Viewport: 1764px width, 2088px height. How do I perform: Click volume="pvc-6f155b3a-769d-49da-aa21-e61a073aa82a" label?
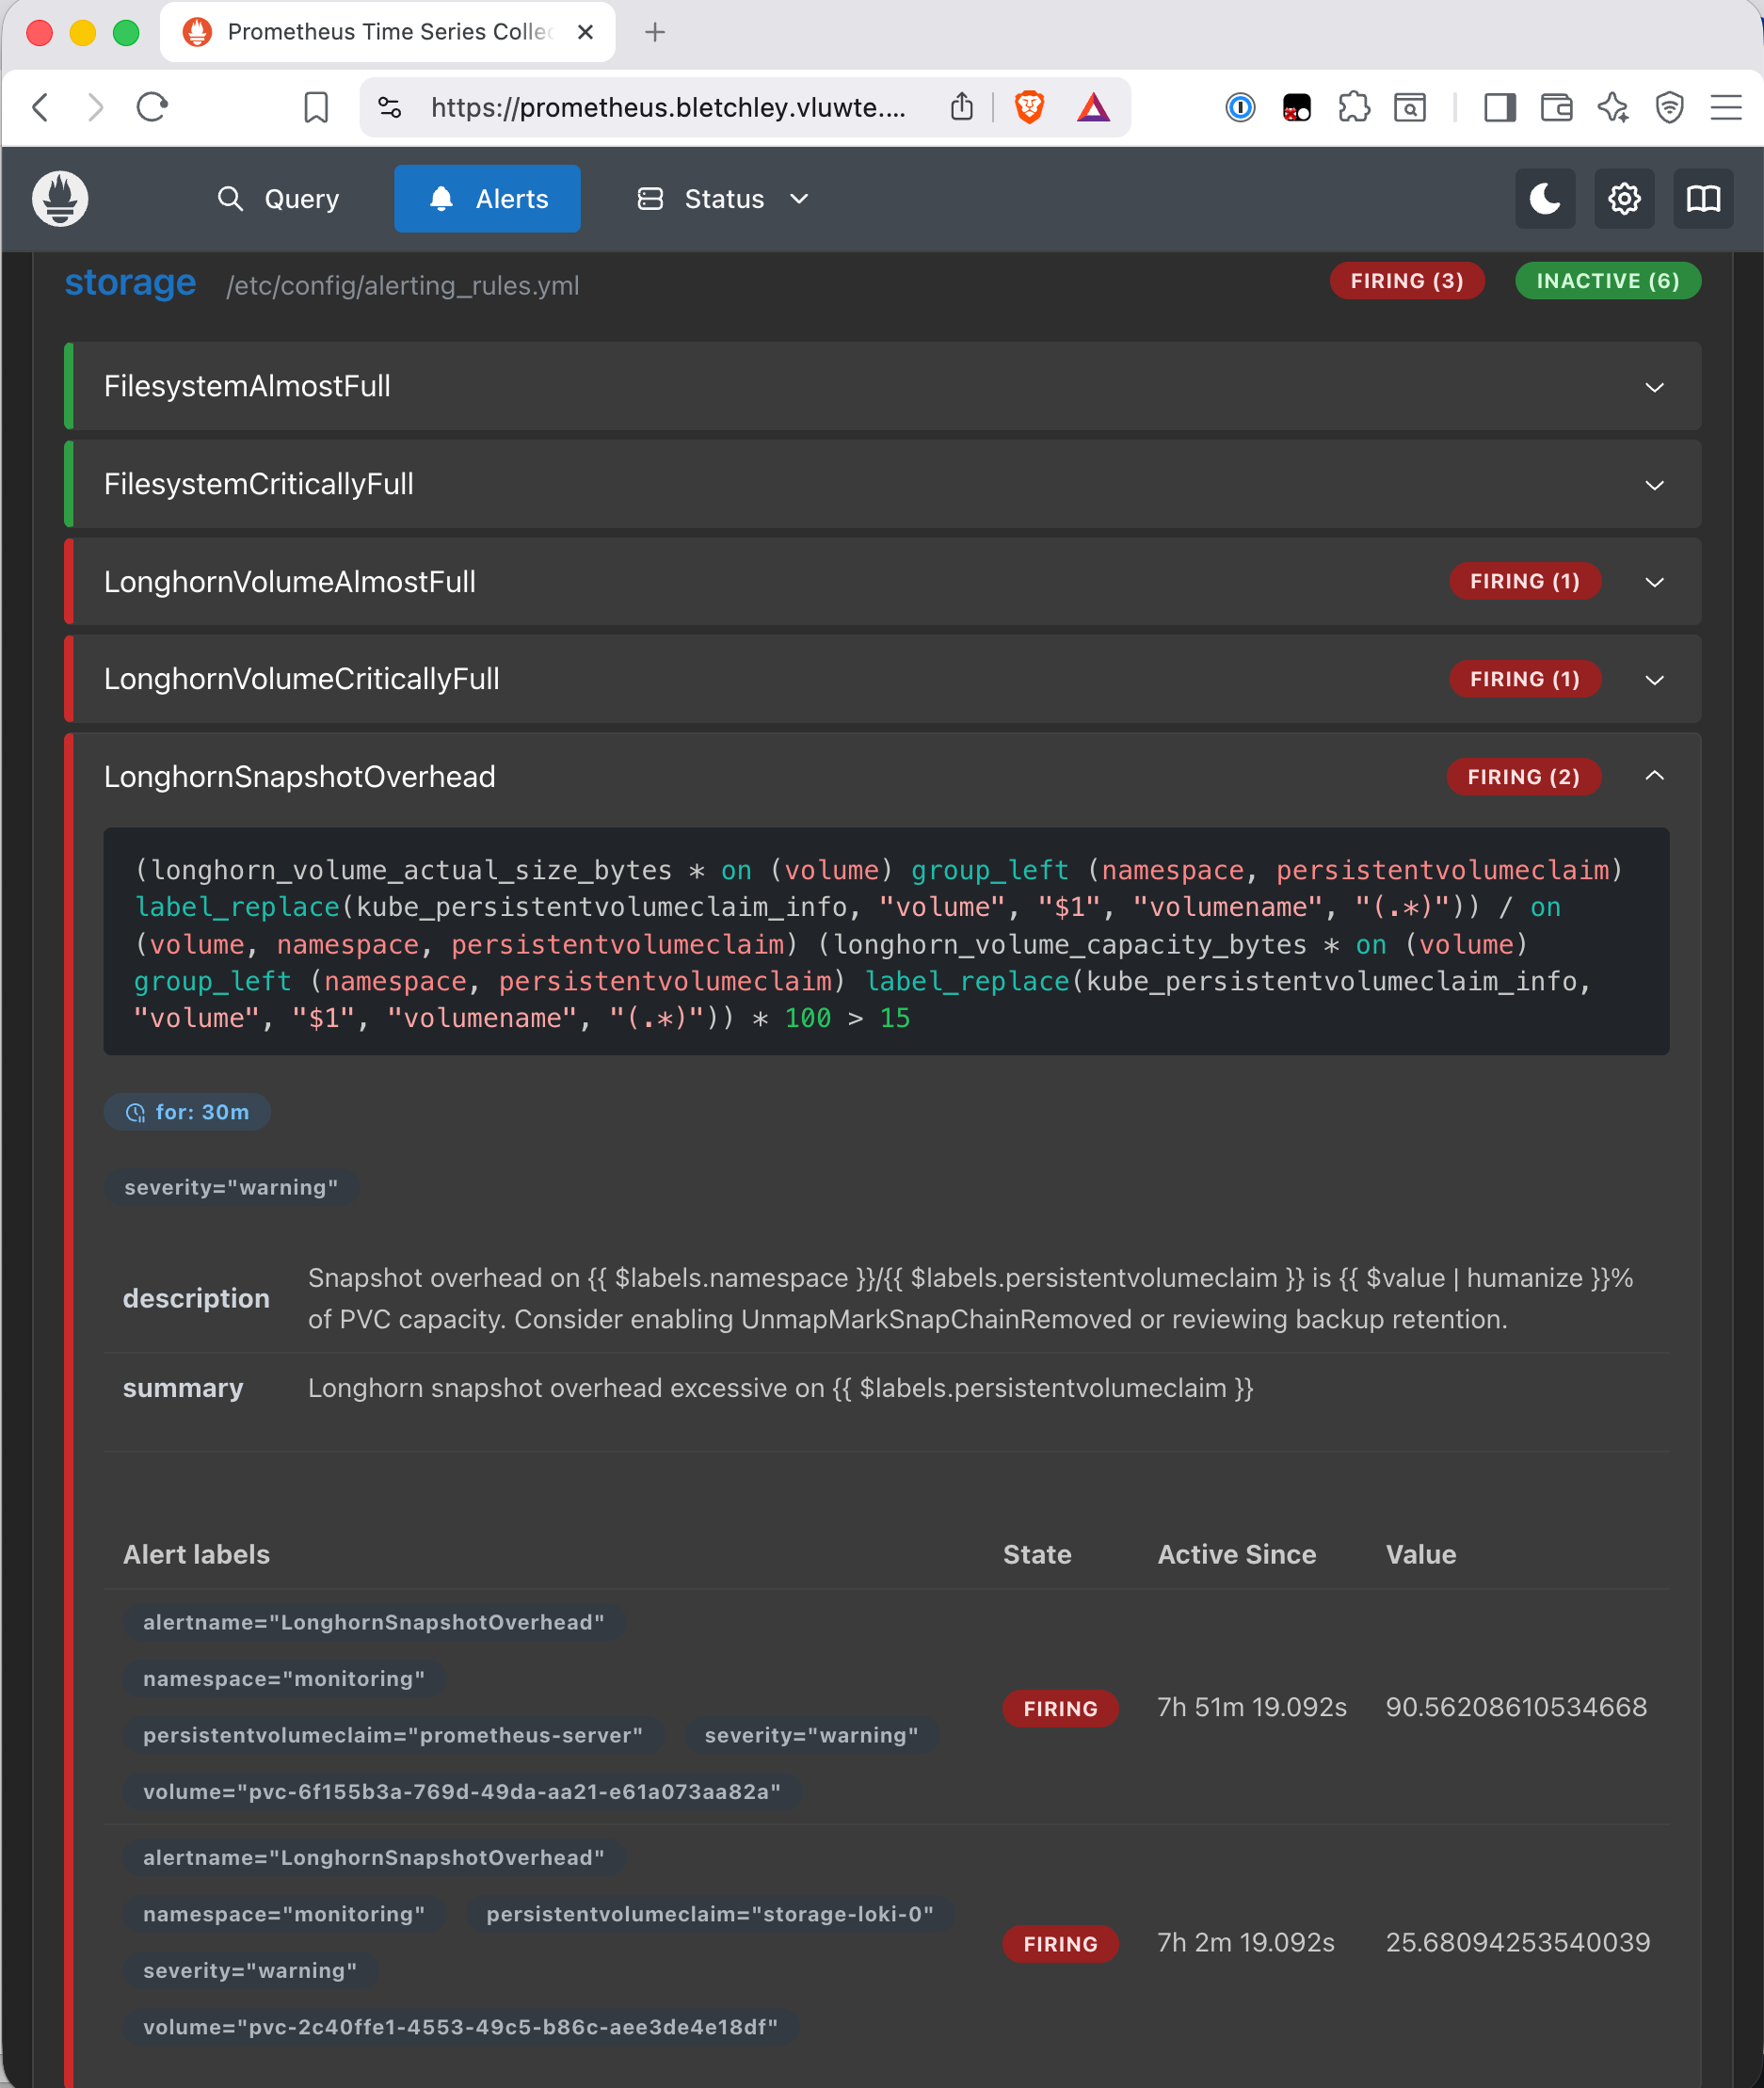click(462, 1792)
